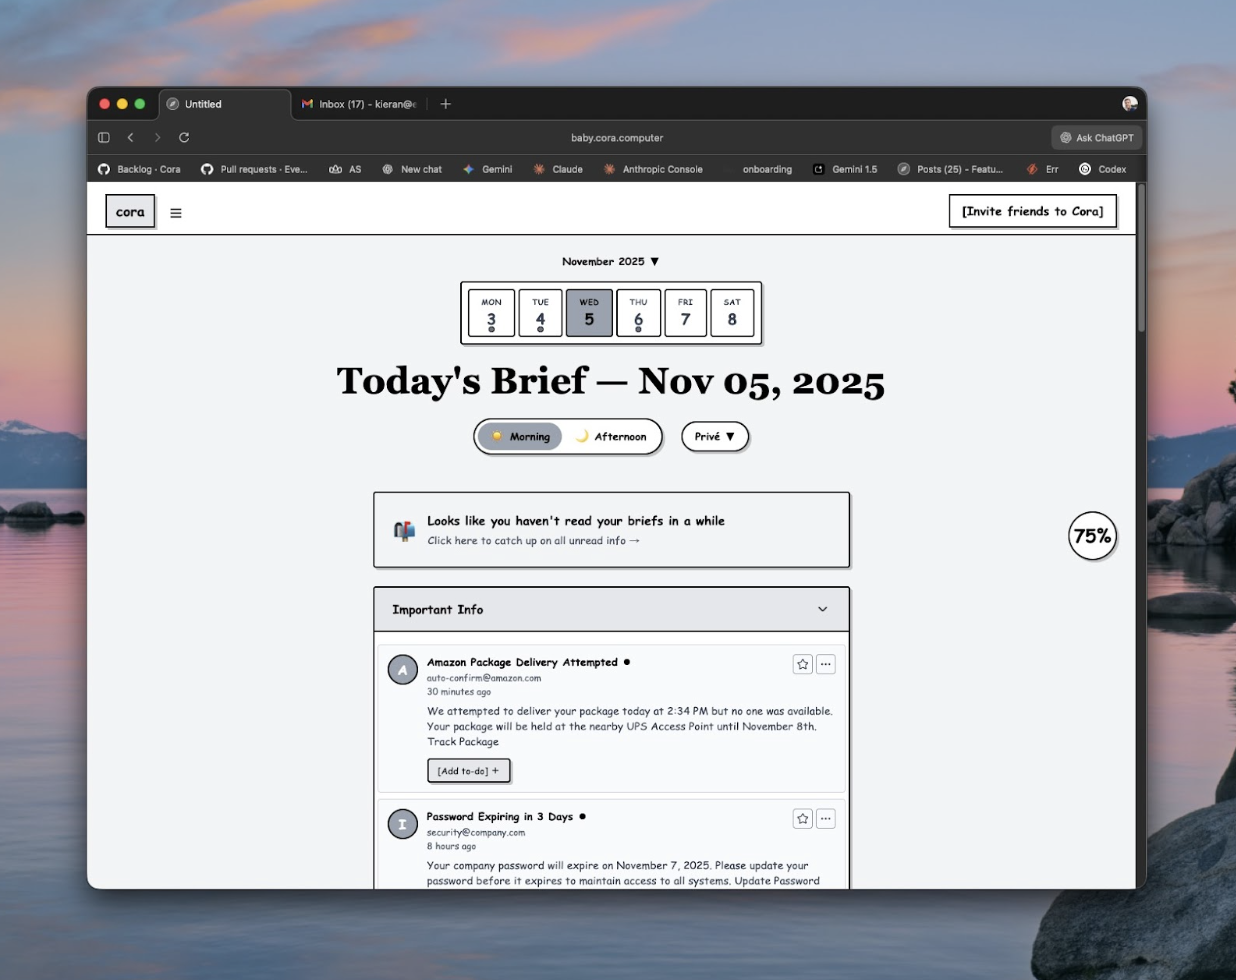Reload the page with browser refresh icon
The height and width of the screenshot is (980, 1236).
coord(184,138)
